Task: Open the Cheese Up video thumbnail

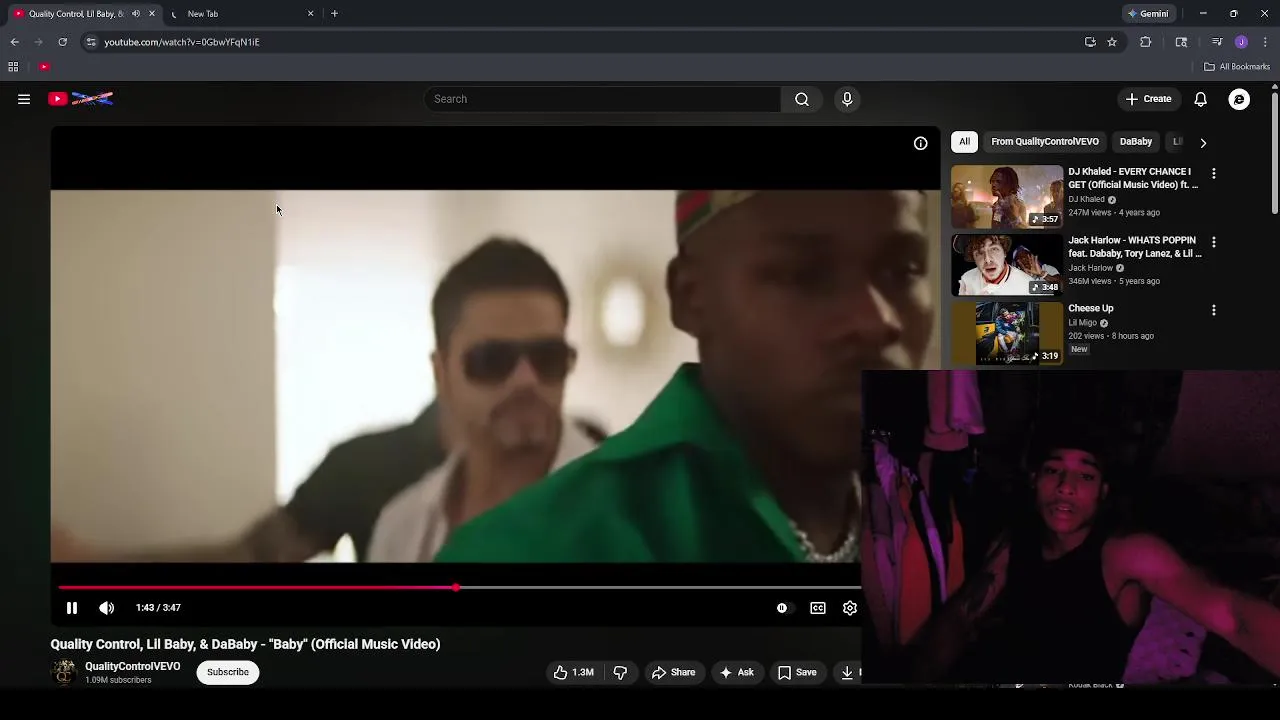Action: coord(1007,333)
